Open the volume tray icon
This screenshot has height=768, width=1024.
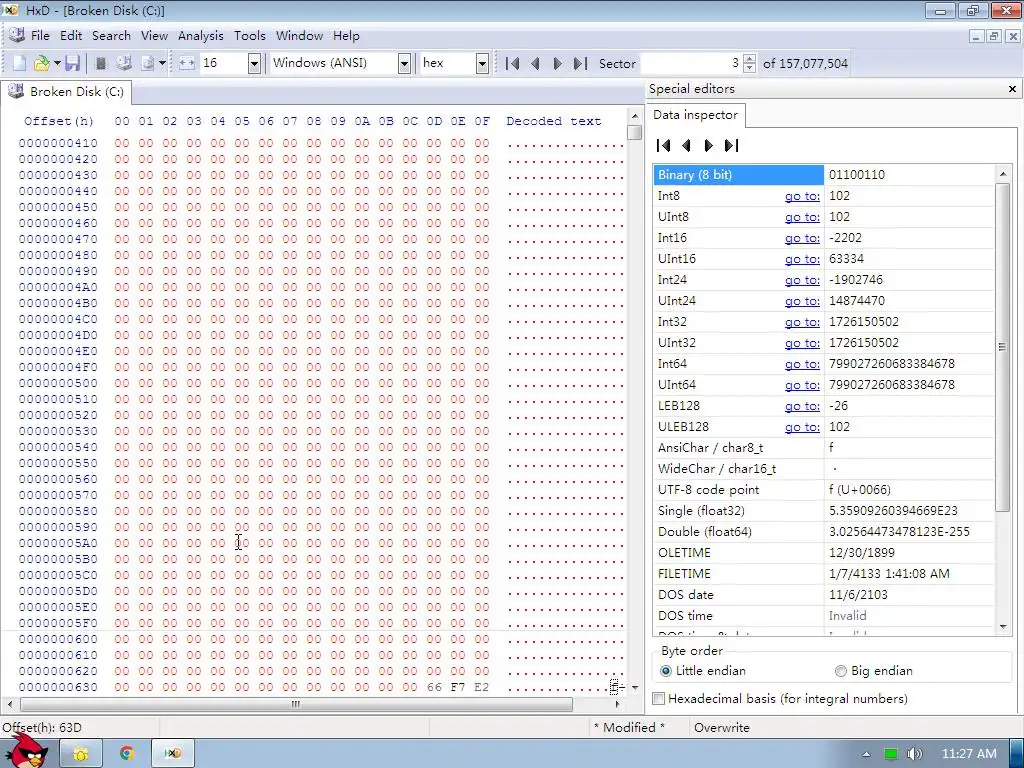[x=914, y=754]
